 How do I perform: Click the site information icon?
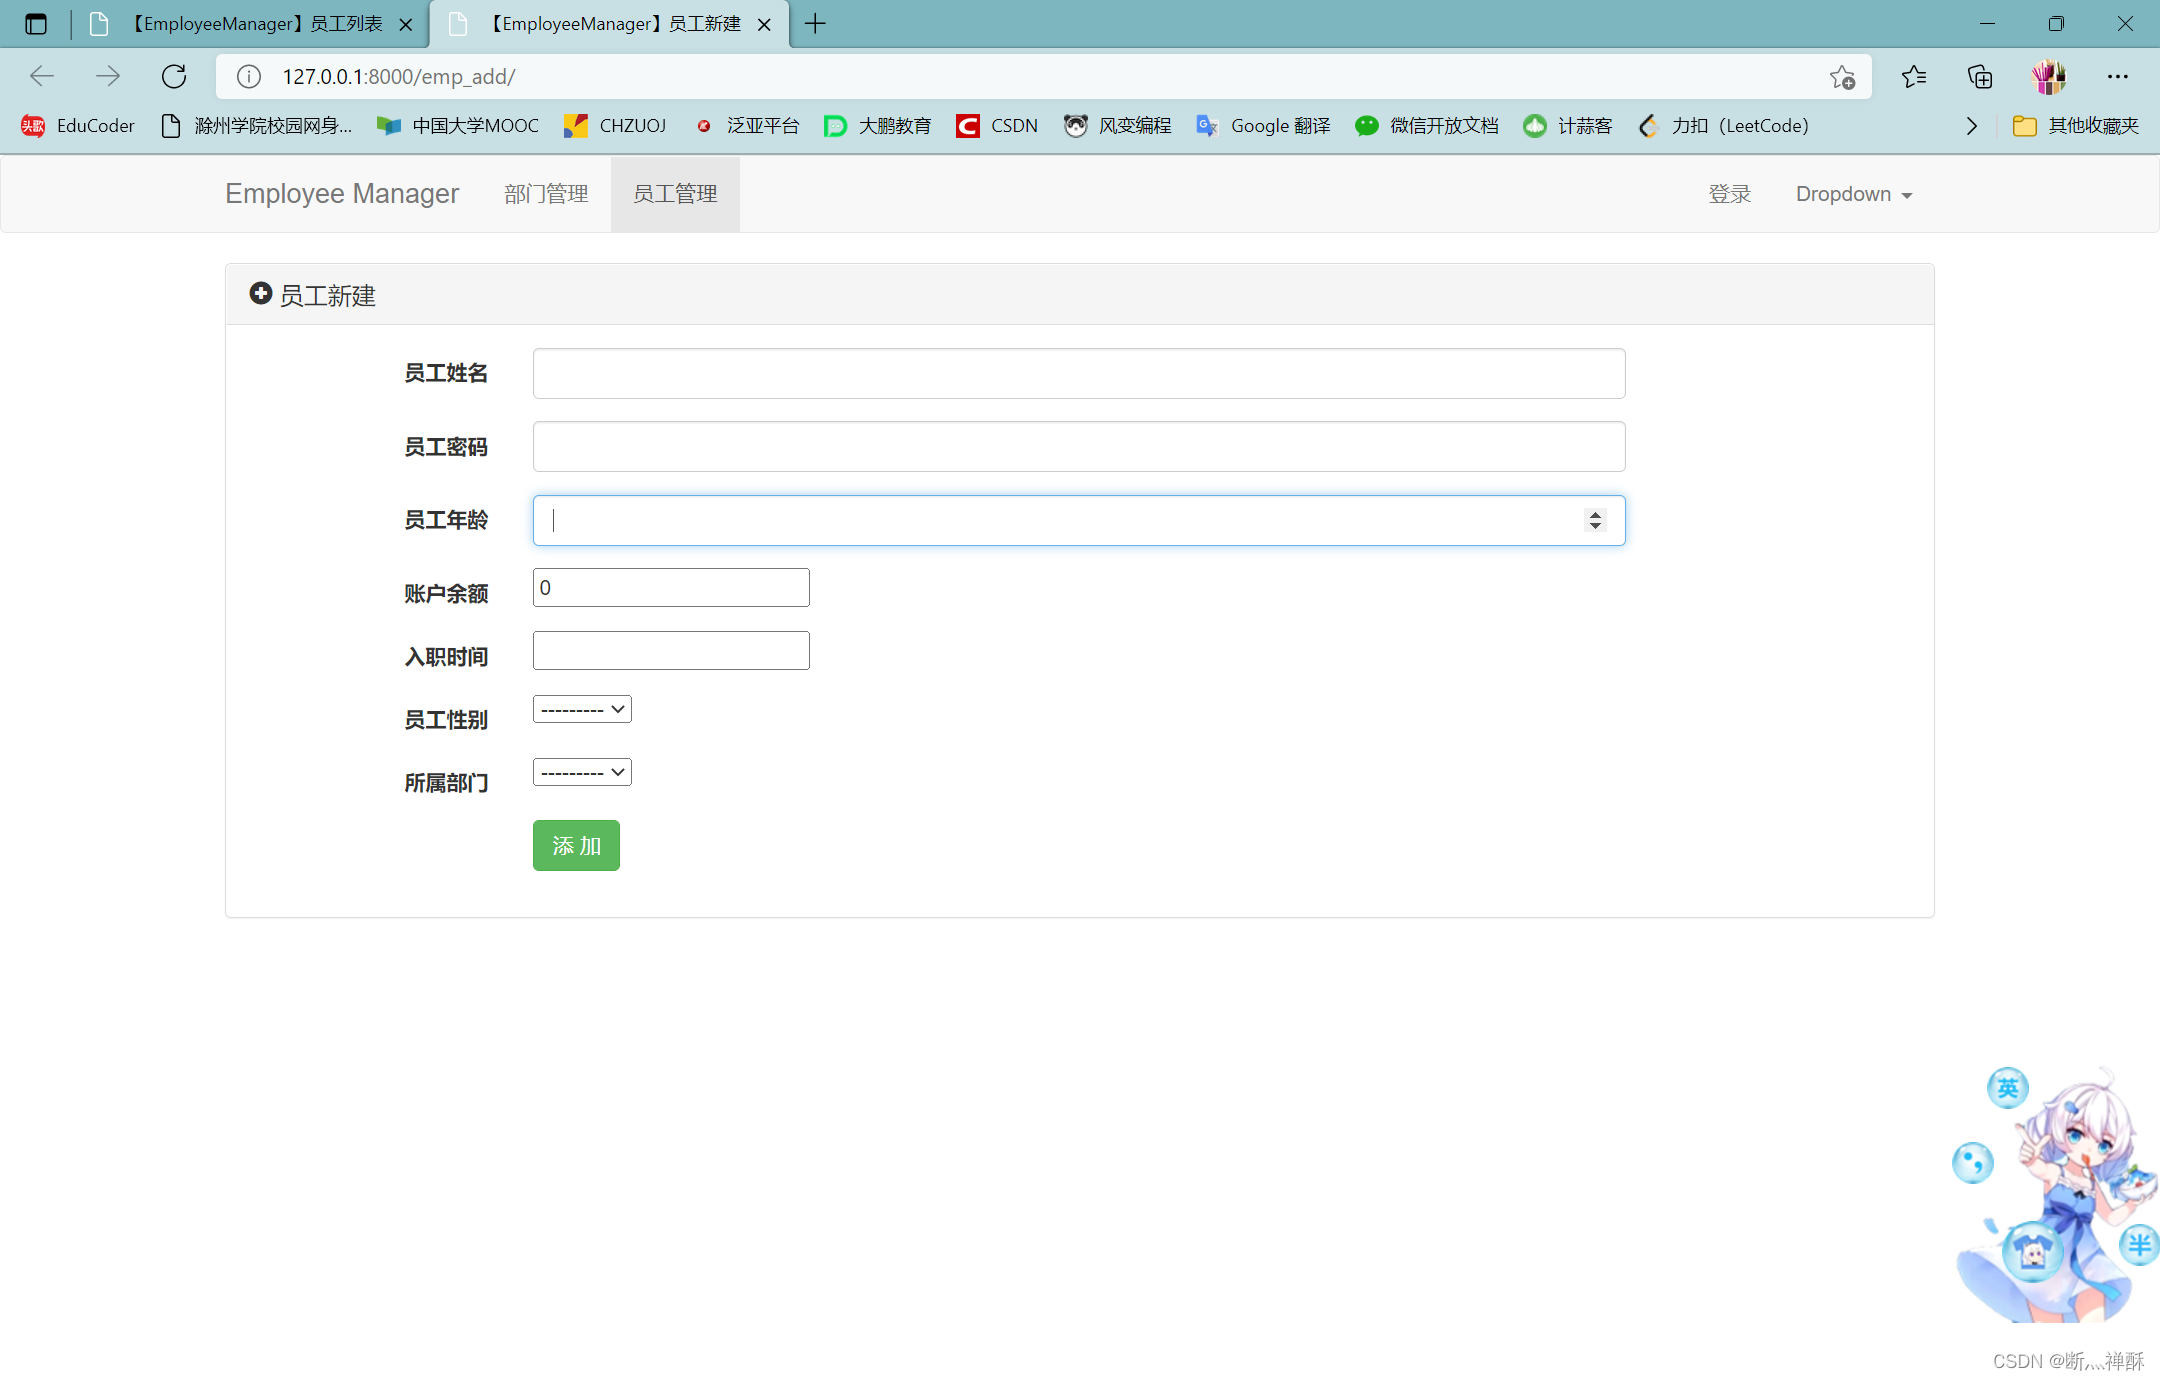(249, 76)
